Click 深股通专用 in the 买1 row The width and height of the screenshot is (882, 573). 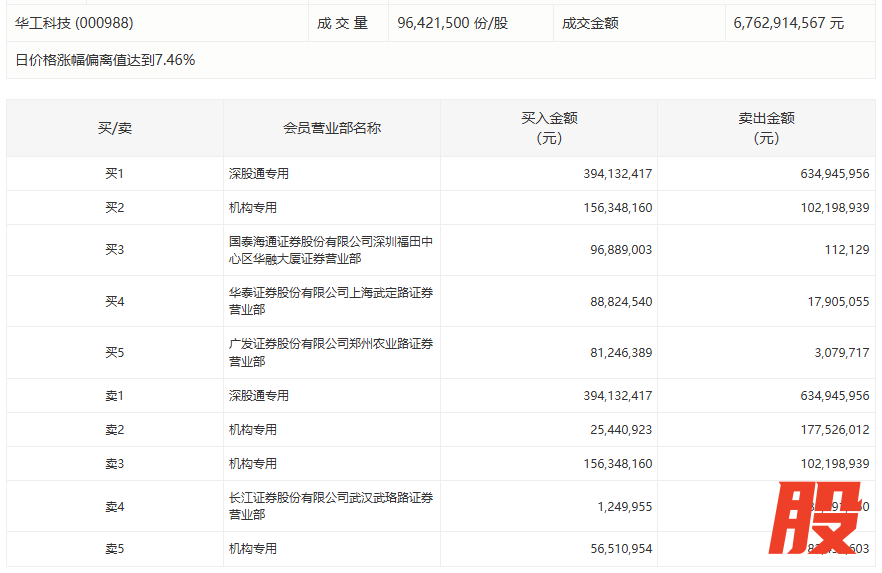pyautogui.click(x=259, y=174)
